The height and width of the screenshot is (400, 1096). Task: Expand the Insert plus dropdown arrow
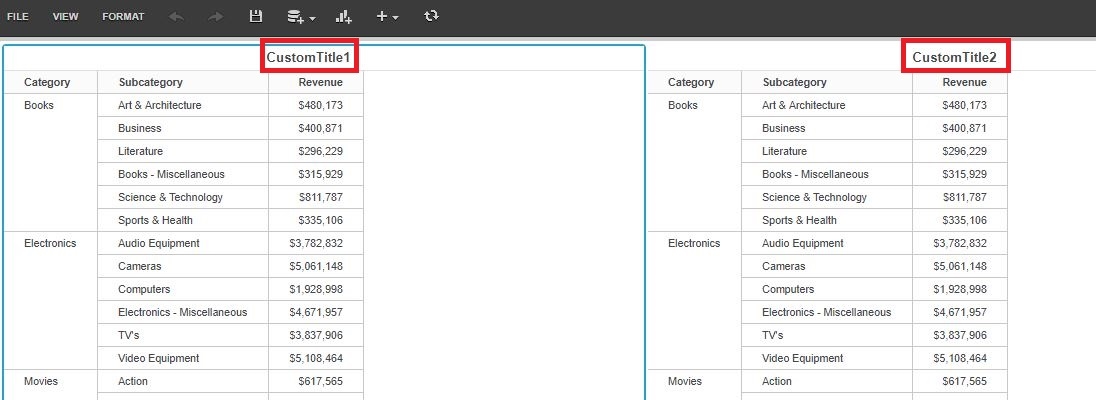pos(396,19)
